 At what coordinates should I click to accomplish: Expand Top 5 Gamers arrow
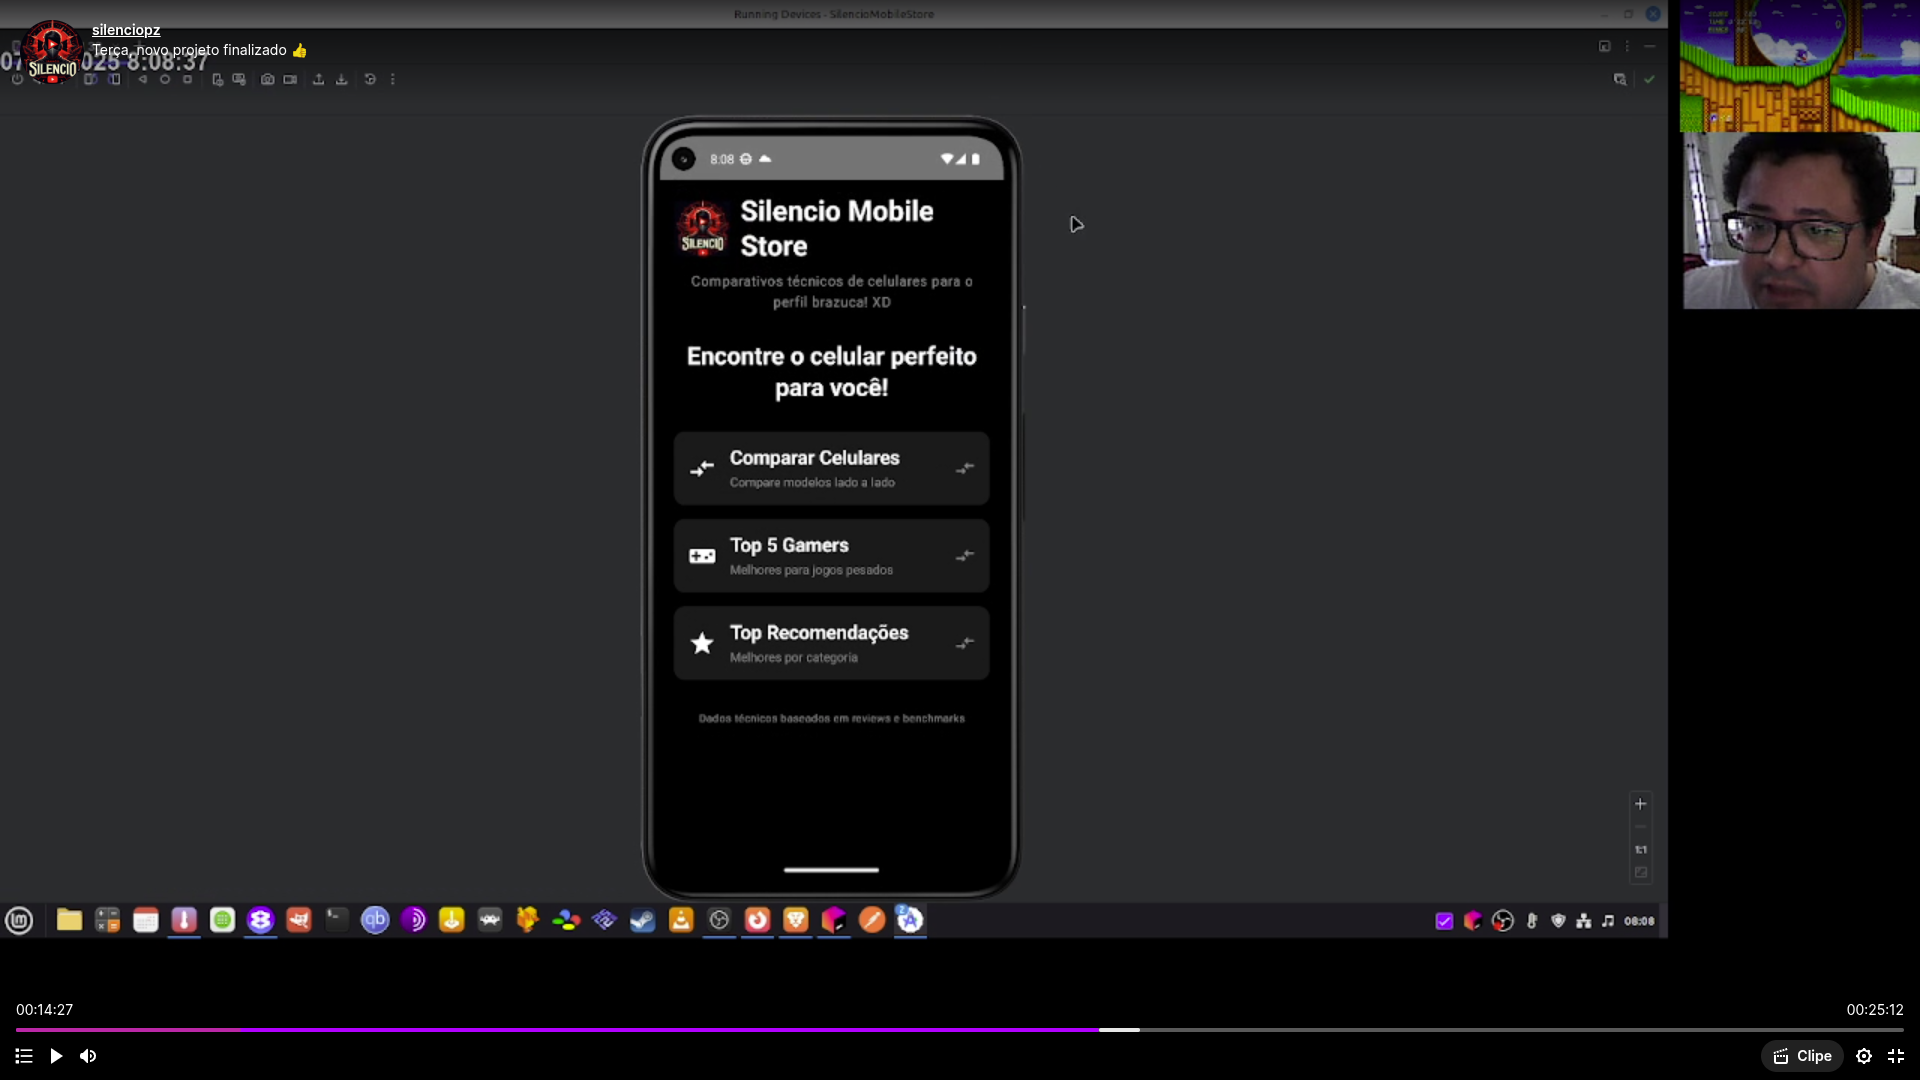click(965, 555)
